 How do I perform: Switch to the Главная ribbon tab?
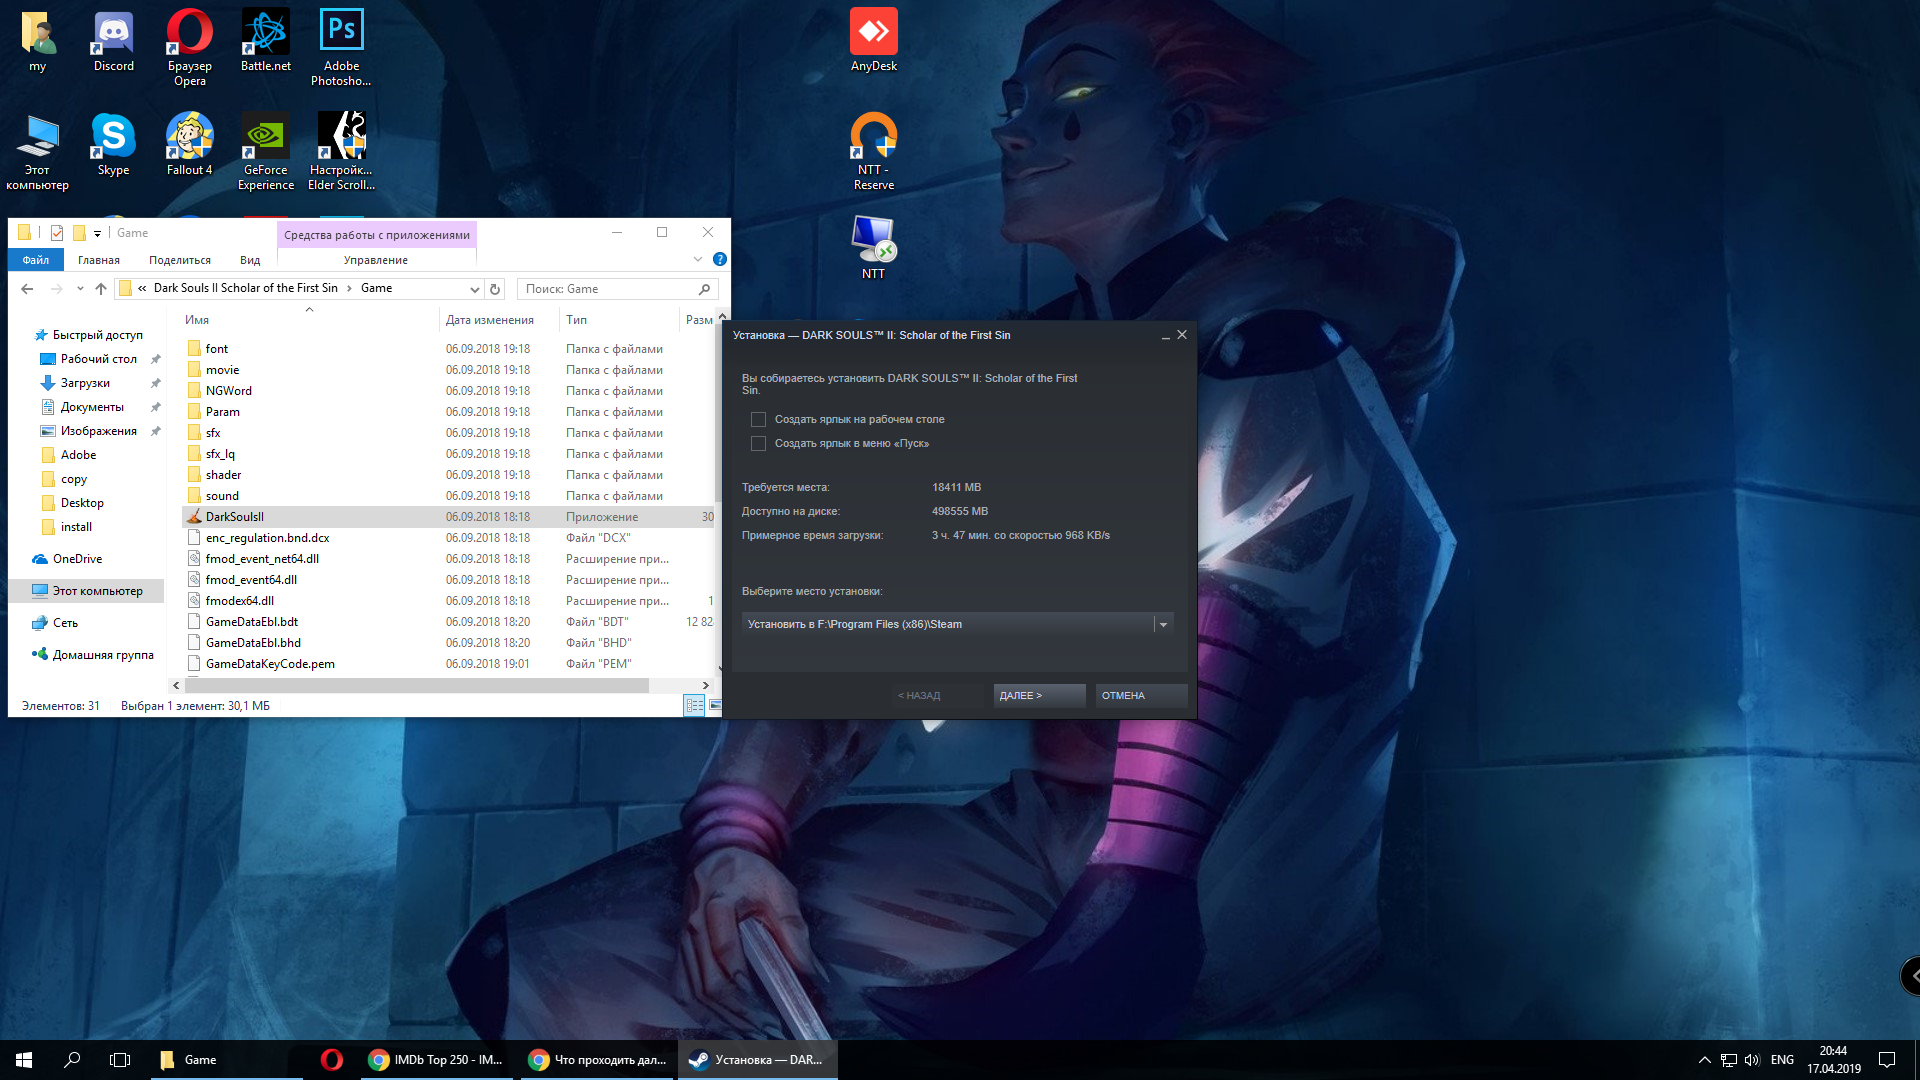(x=99, y=260)
